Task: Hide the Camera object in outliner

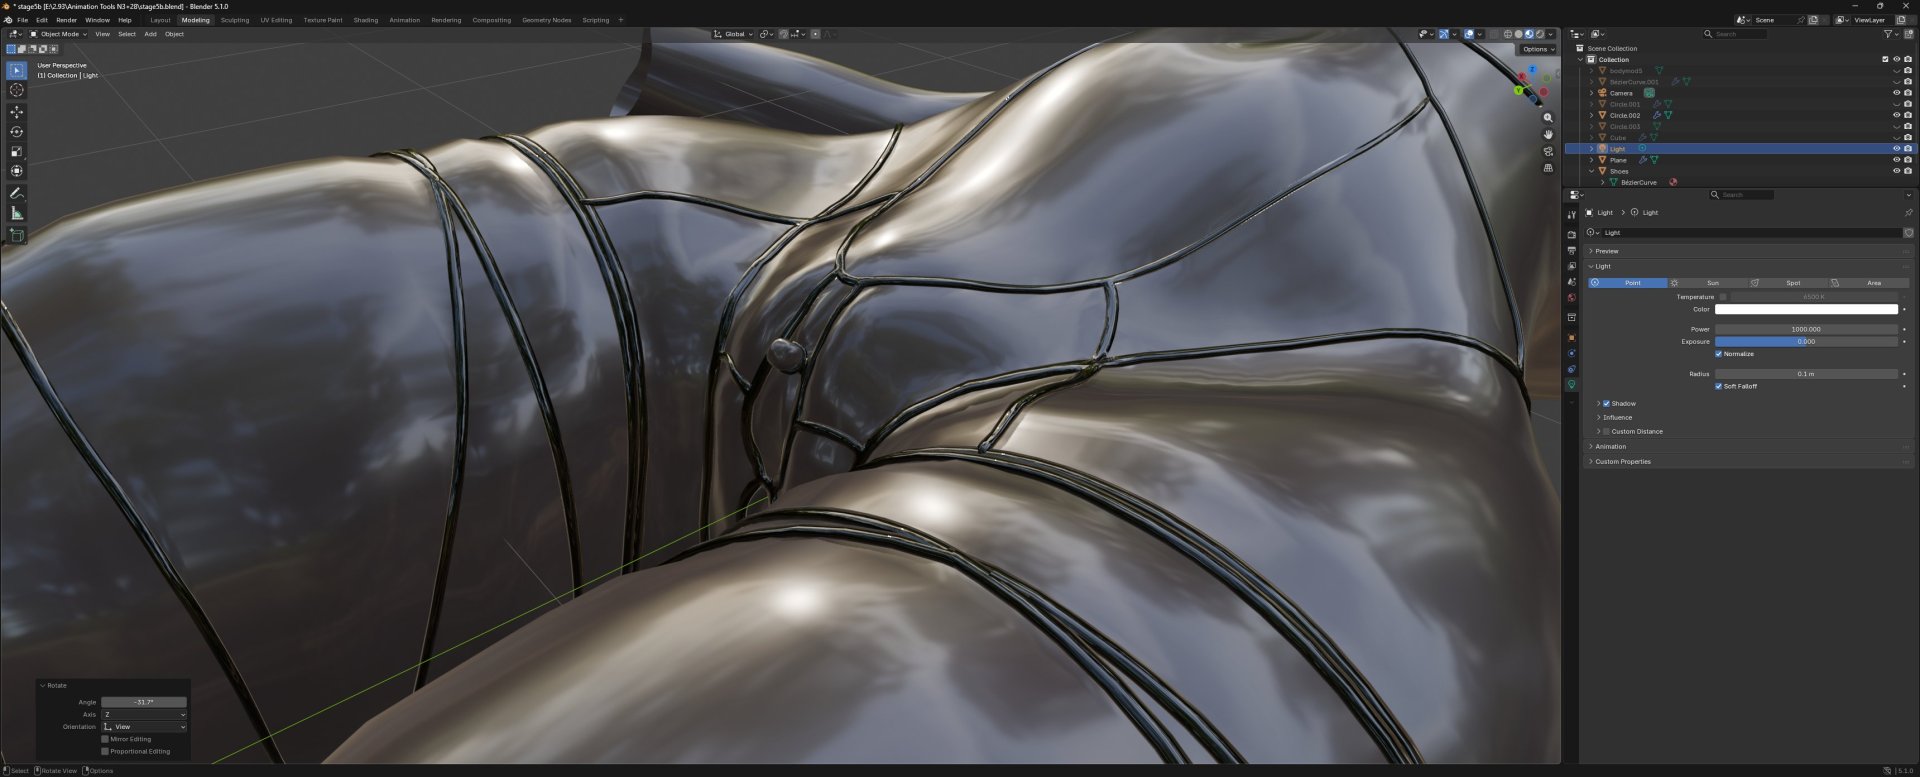Action: tap(1896, 93)
